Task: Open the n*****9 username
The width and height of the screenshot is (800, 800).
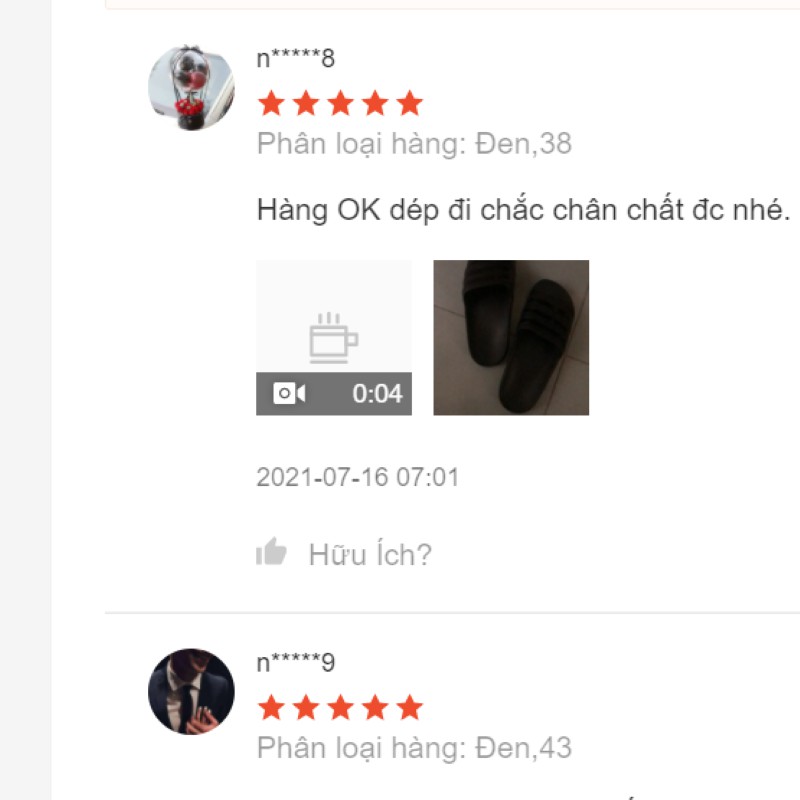Action: tap(295, 662)
